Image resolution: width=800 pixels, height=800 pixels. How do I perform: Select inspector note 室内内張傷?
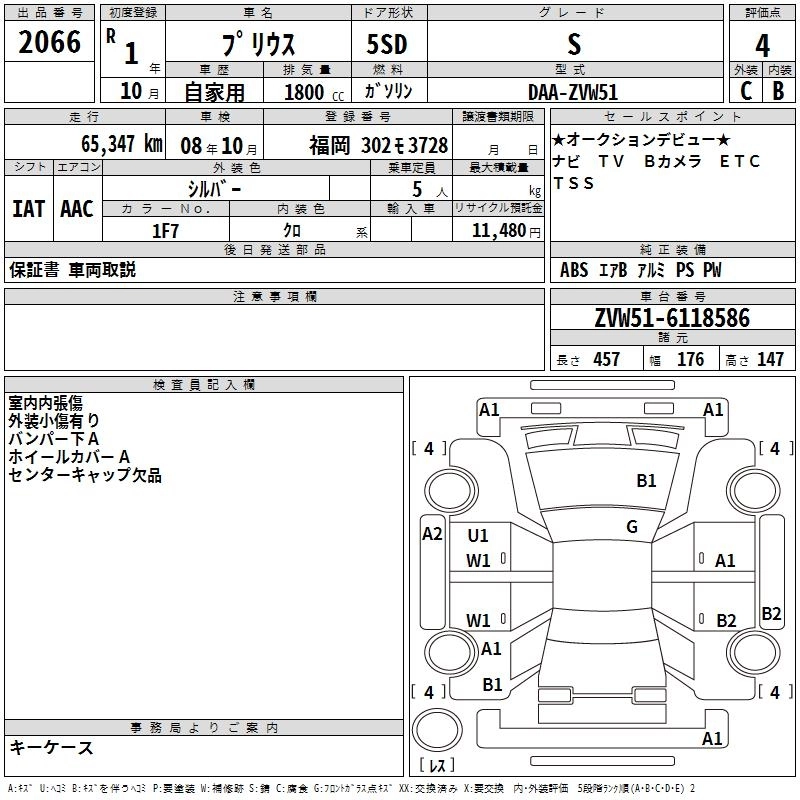coord(45,403)
